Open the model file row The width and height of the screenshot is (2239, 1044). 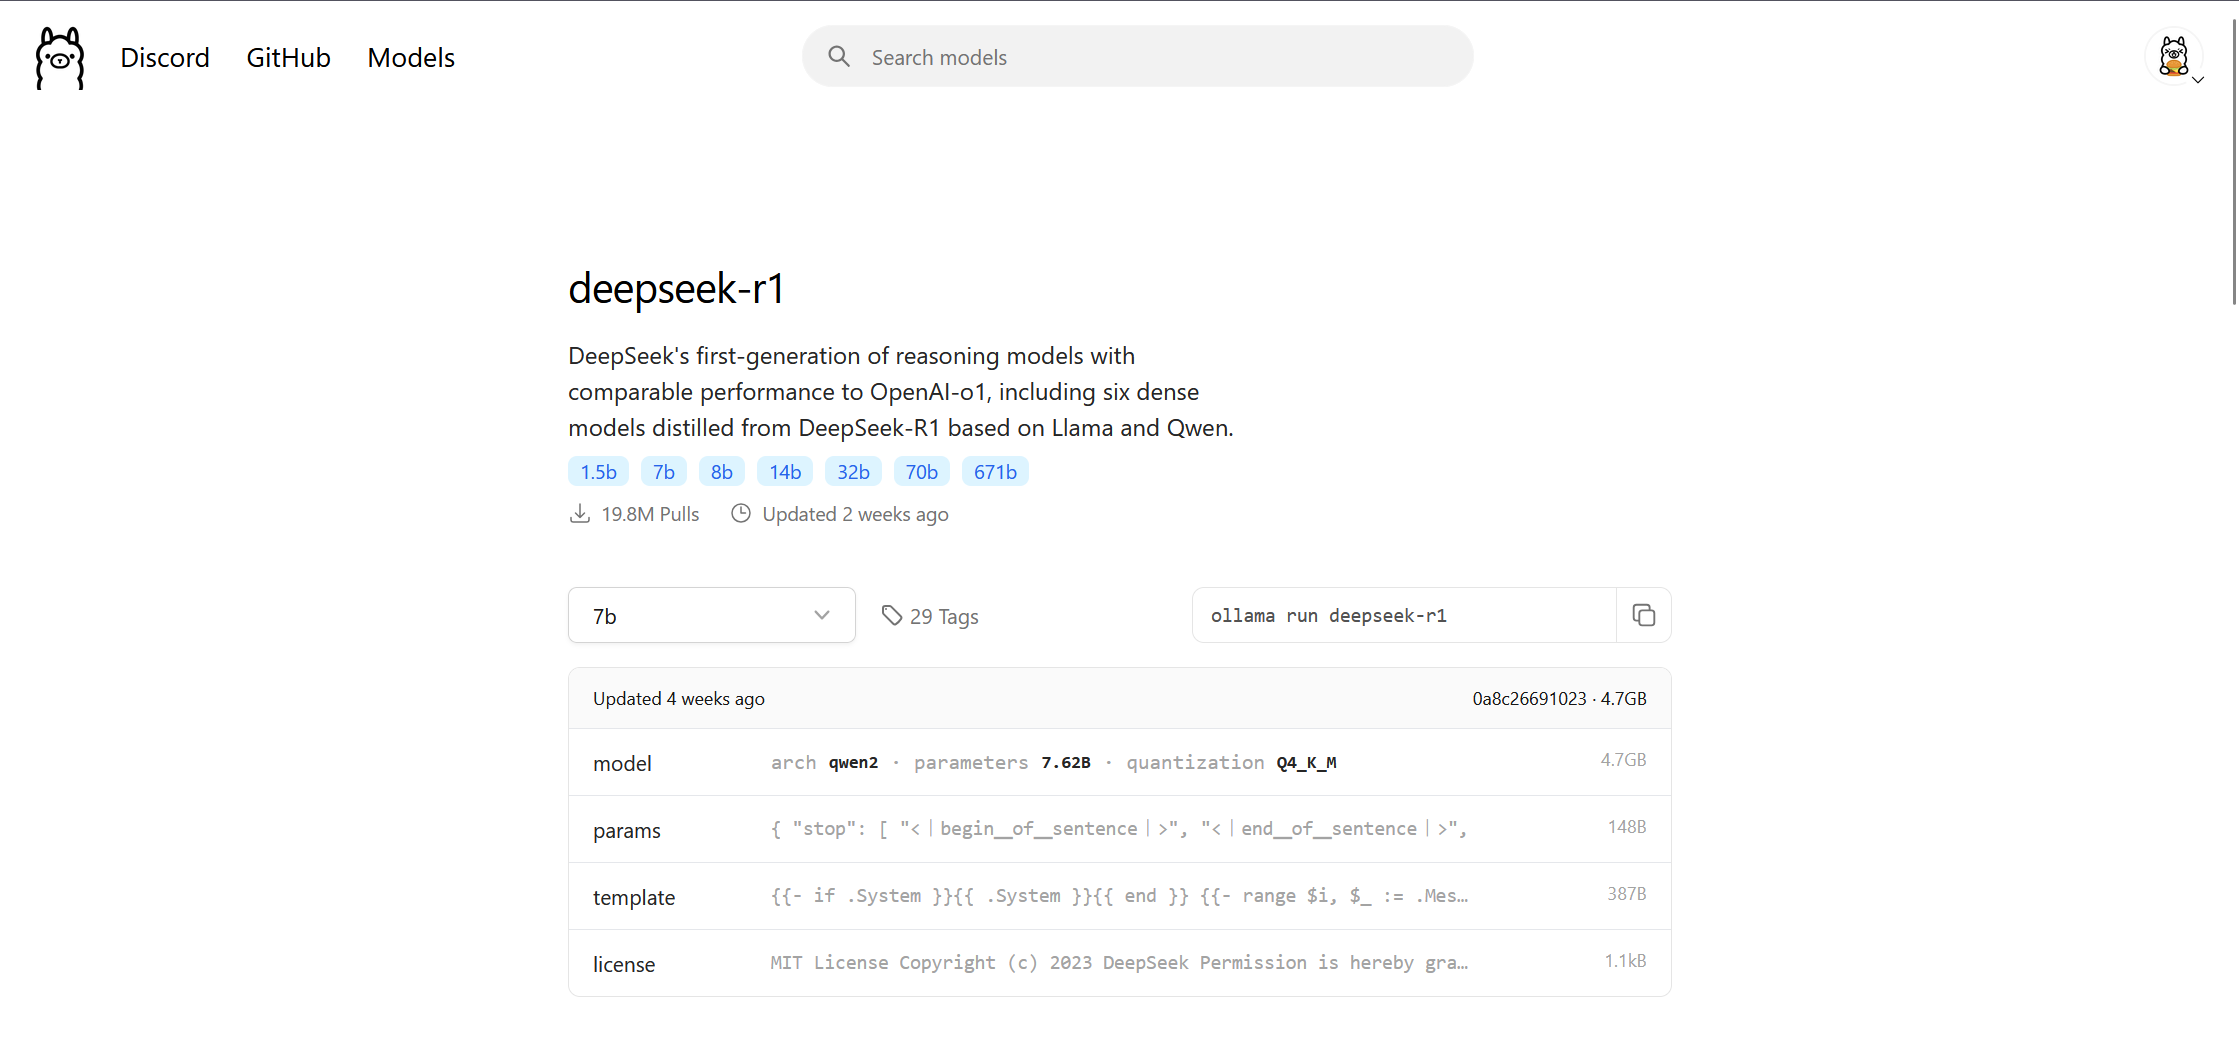pos(1119,762)
